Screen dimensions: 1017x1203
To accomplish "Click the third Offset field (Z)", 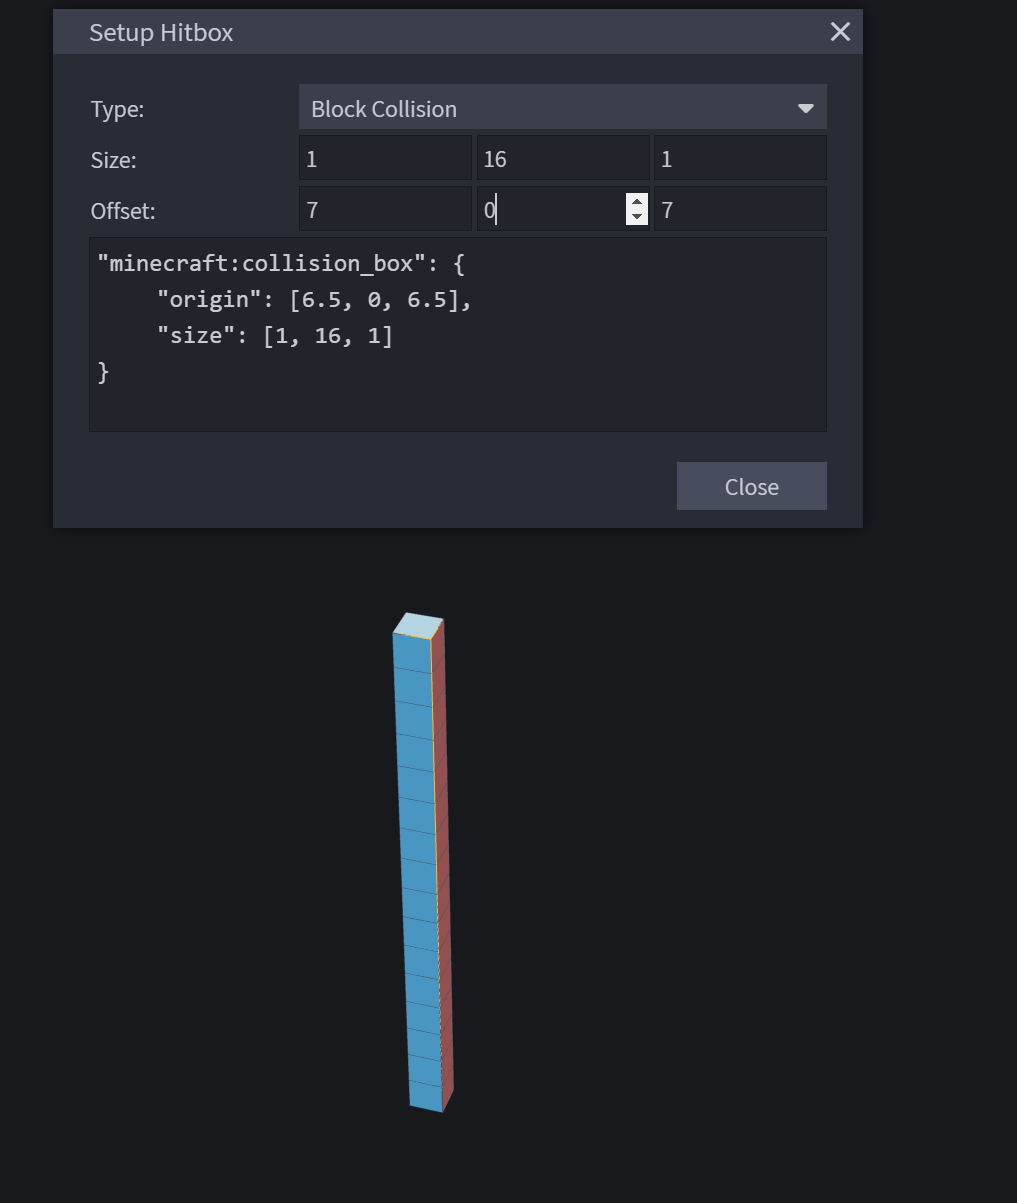I will tap(740, 209).
